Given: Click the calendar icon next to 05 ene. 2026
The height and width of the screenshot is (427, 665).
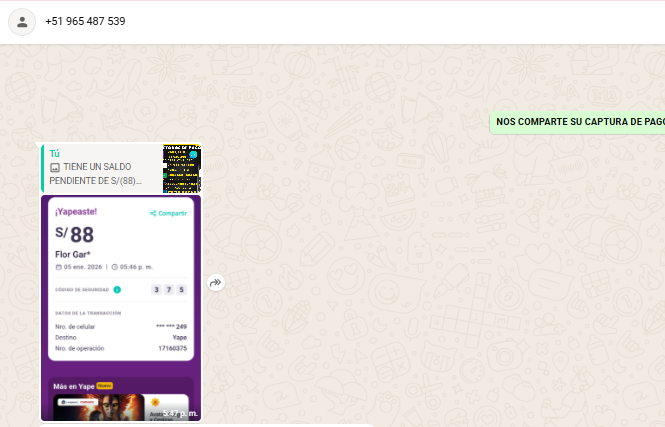Looking at the screenshot, I should (59, 268).
